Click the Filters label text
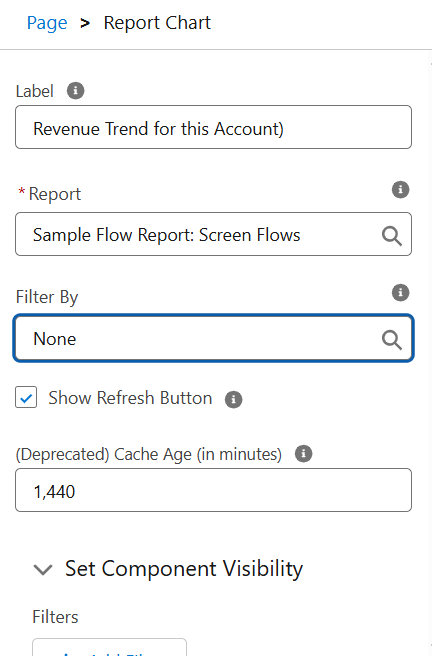 55,617
